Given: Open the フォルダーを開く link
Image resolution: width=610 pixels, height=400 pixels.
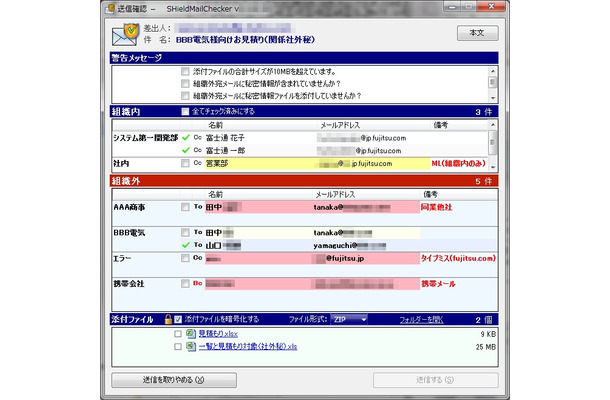Looking at the screenshot, I should 421,320.
